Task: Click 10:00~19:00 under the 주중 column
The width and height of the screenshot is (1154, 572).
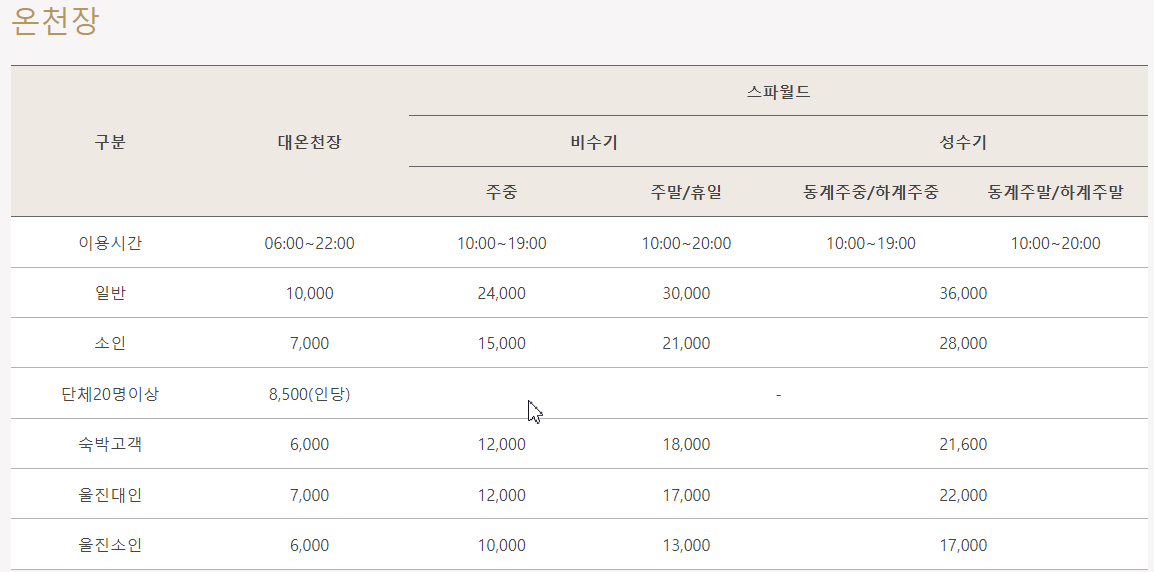Action: coord(501,243)
